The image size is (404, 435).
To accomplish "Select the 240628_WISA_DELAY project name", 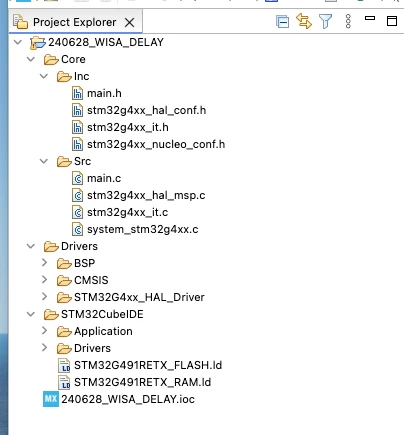I will (106, 42).
